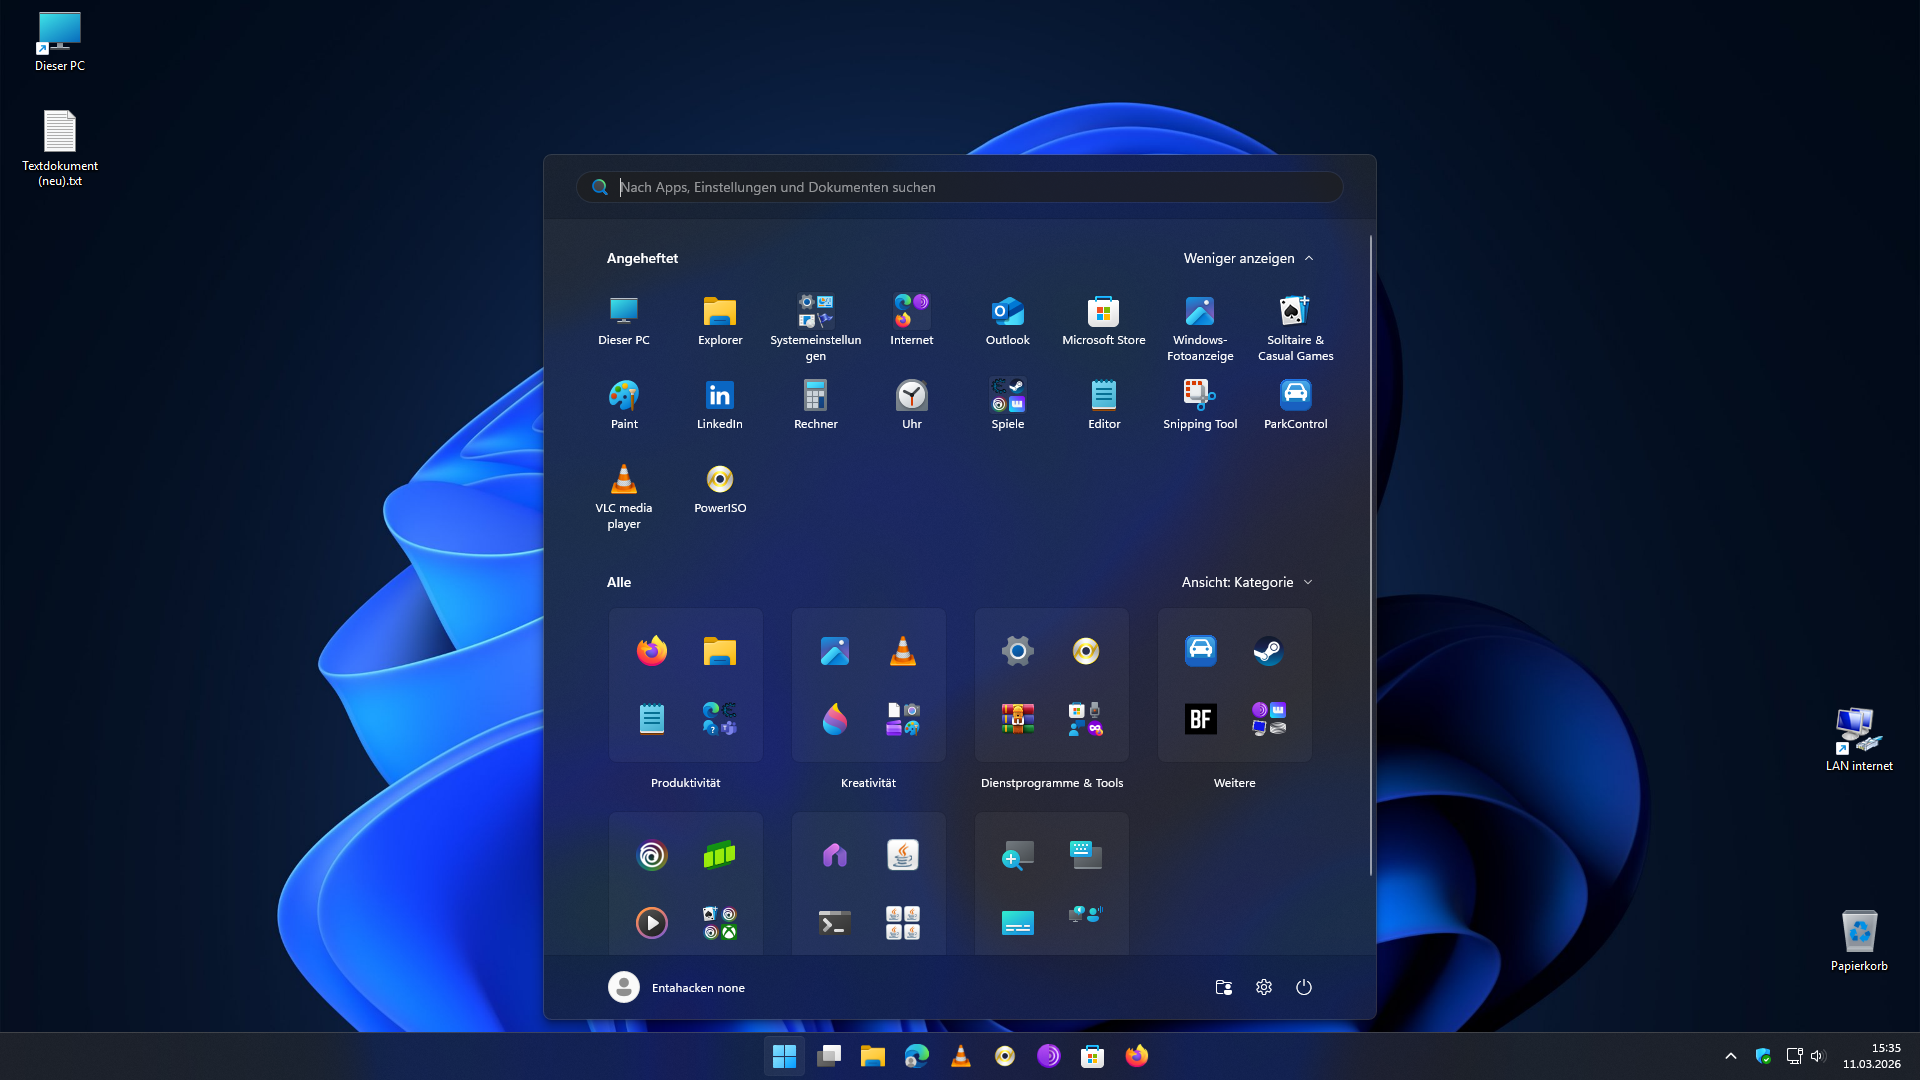Open the Ansicht: Kategorie dropdown
This screenshot has width=1920, height=1080.
pyautogui.click(x=1247, y=582)
